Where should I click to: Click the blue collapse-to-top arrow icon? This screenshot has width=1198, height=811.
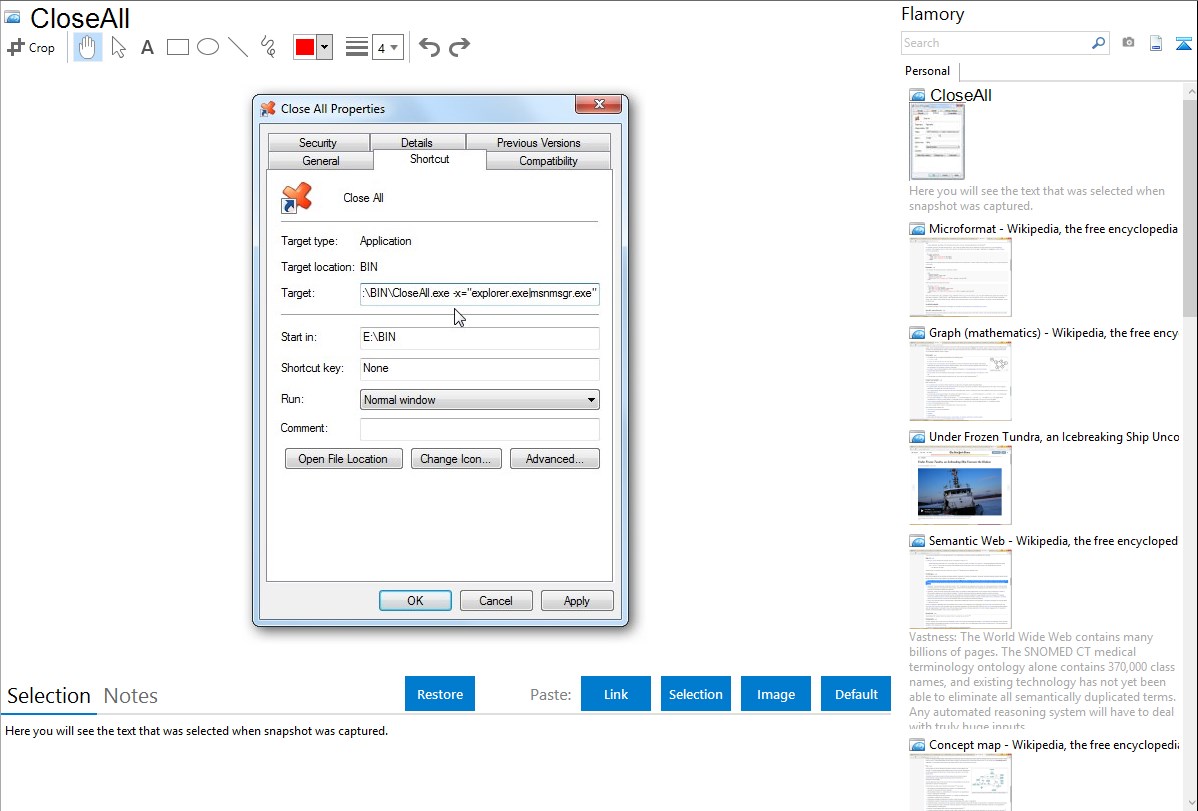(x=1183, y=43)
